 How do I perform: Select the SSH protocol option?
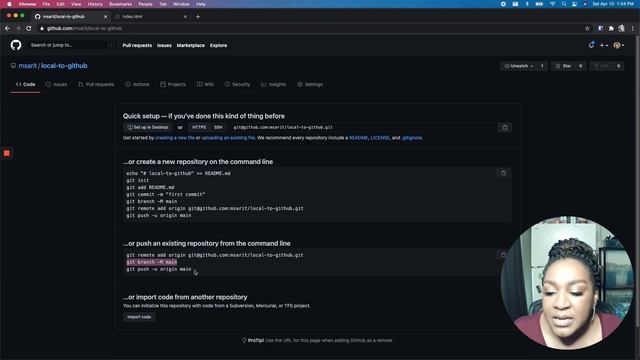[x=218, y=127]
